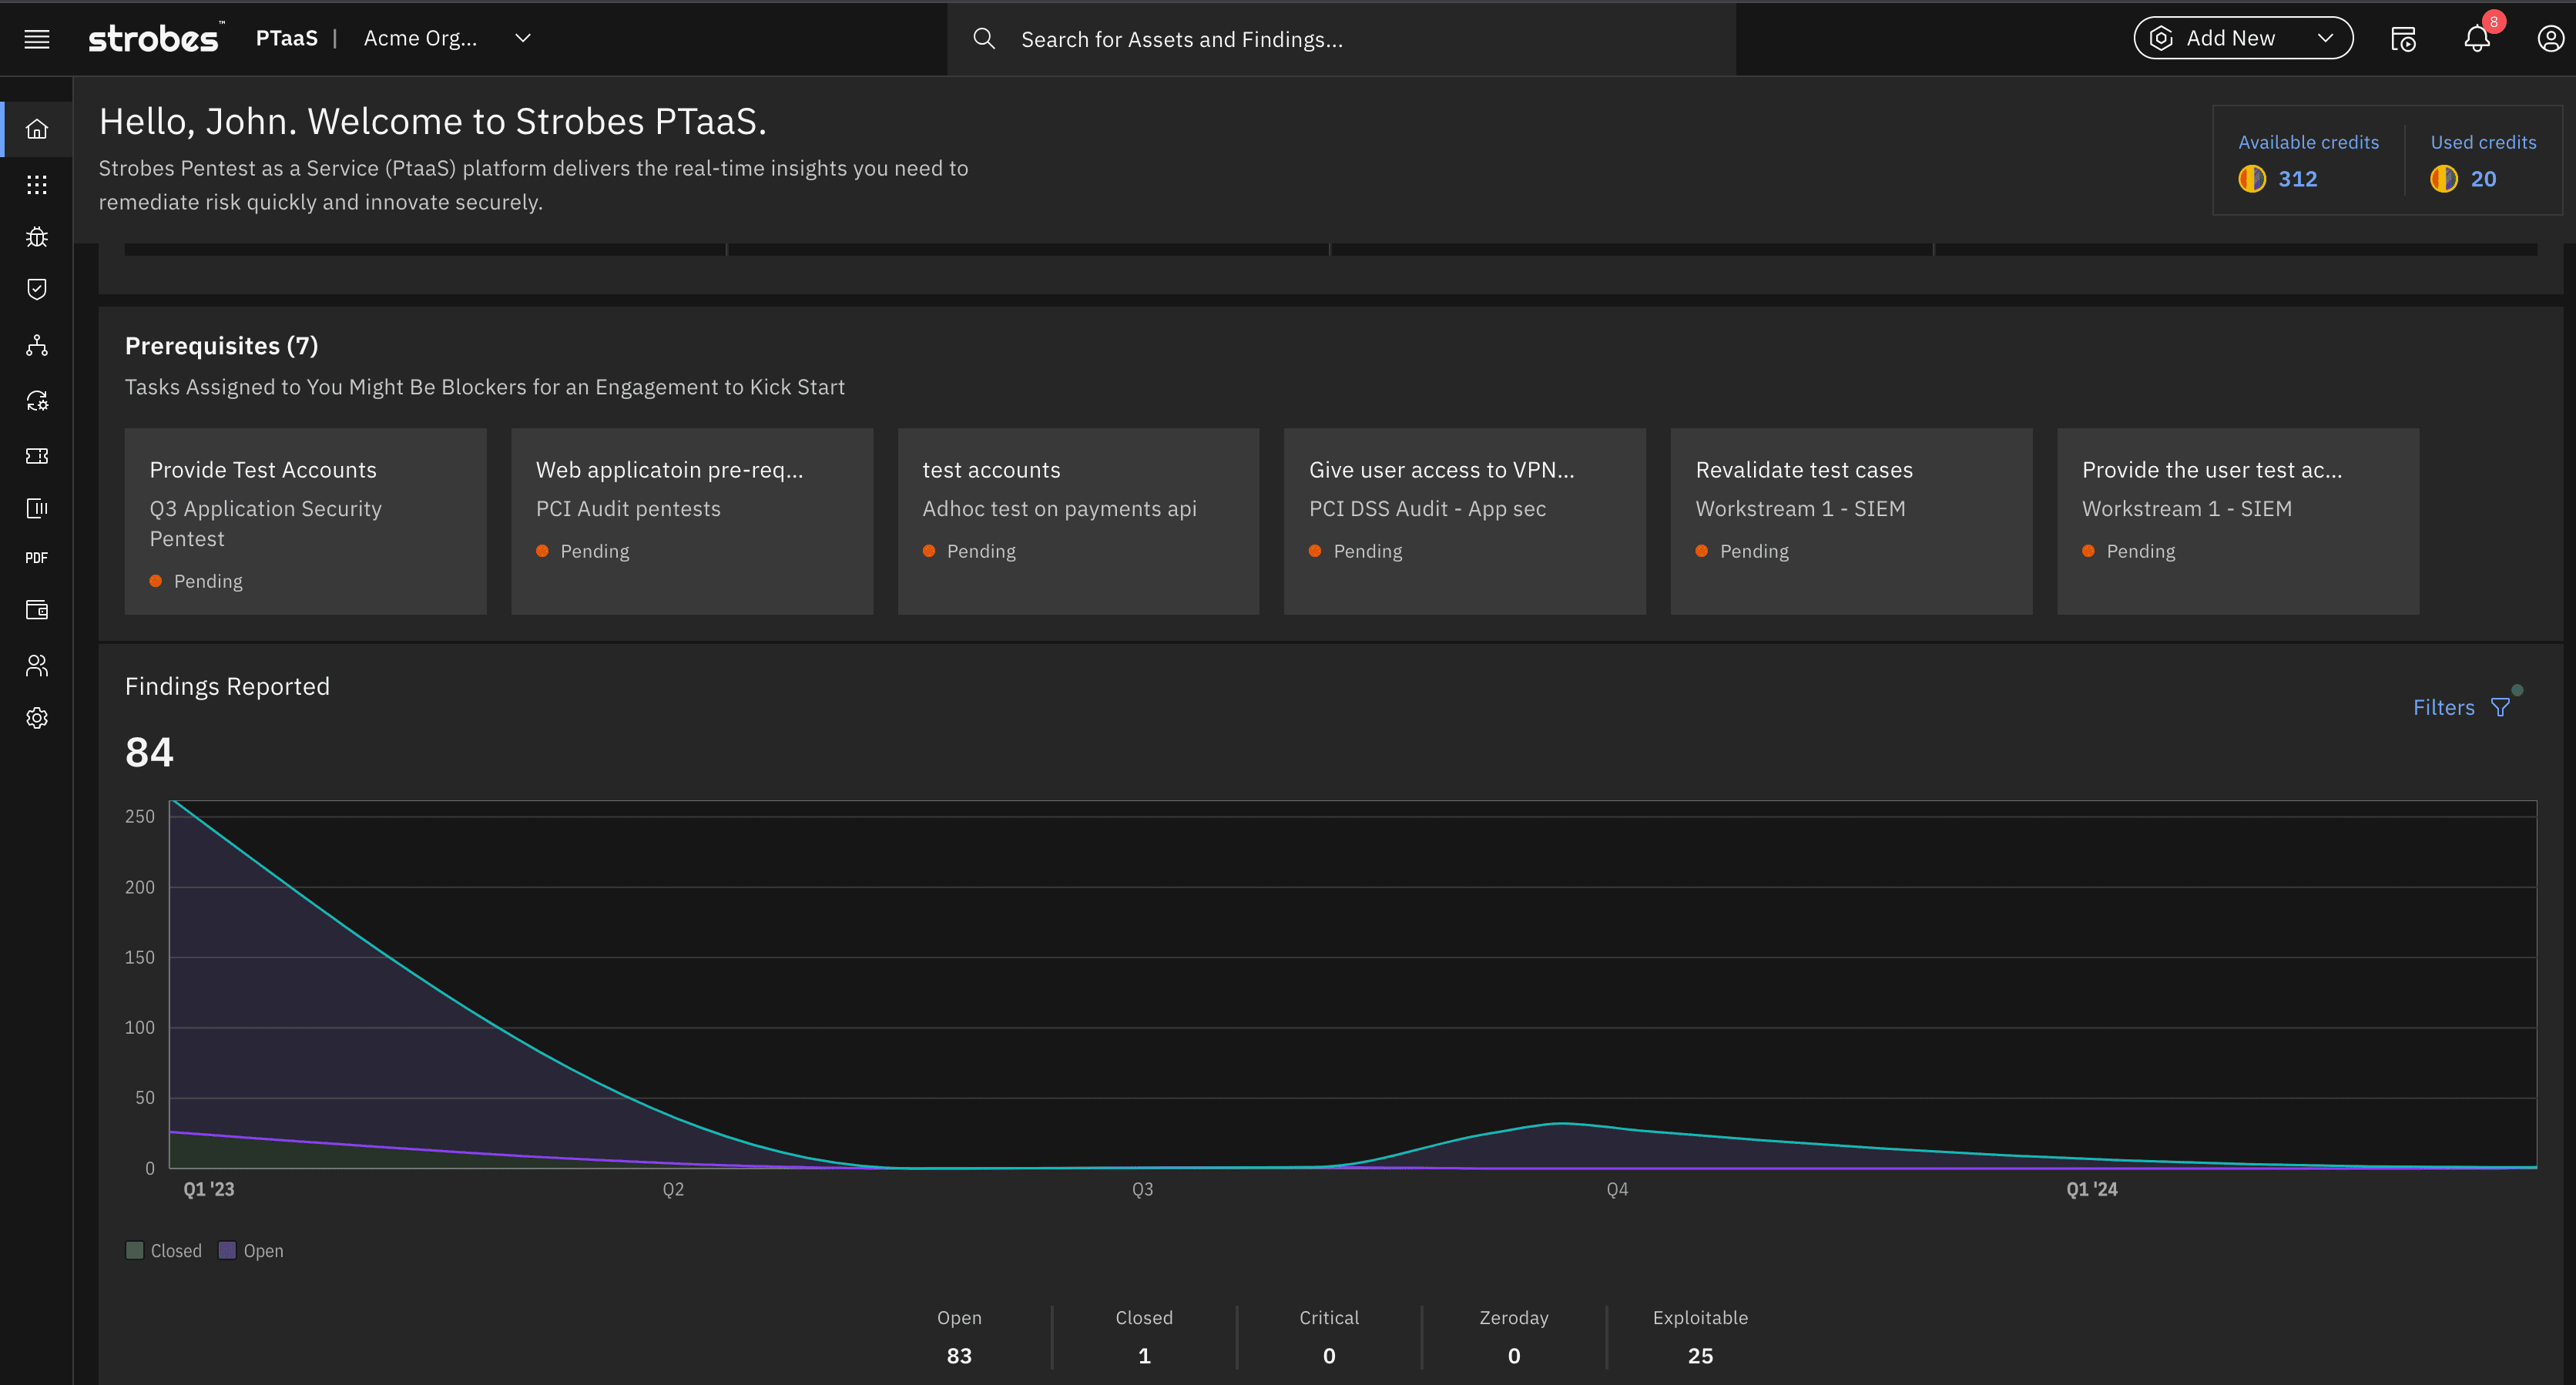Open the wallet credits sidebar icon
The width and height of the screenshot is (2576, 1385).
pos(37,610)
